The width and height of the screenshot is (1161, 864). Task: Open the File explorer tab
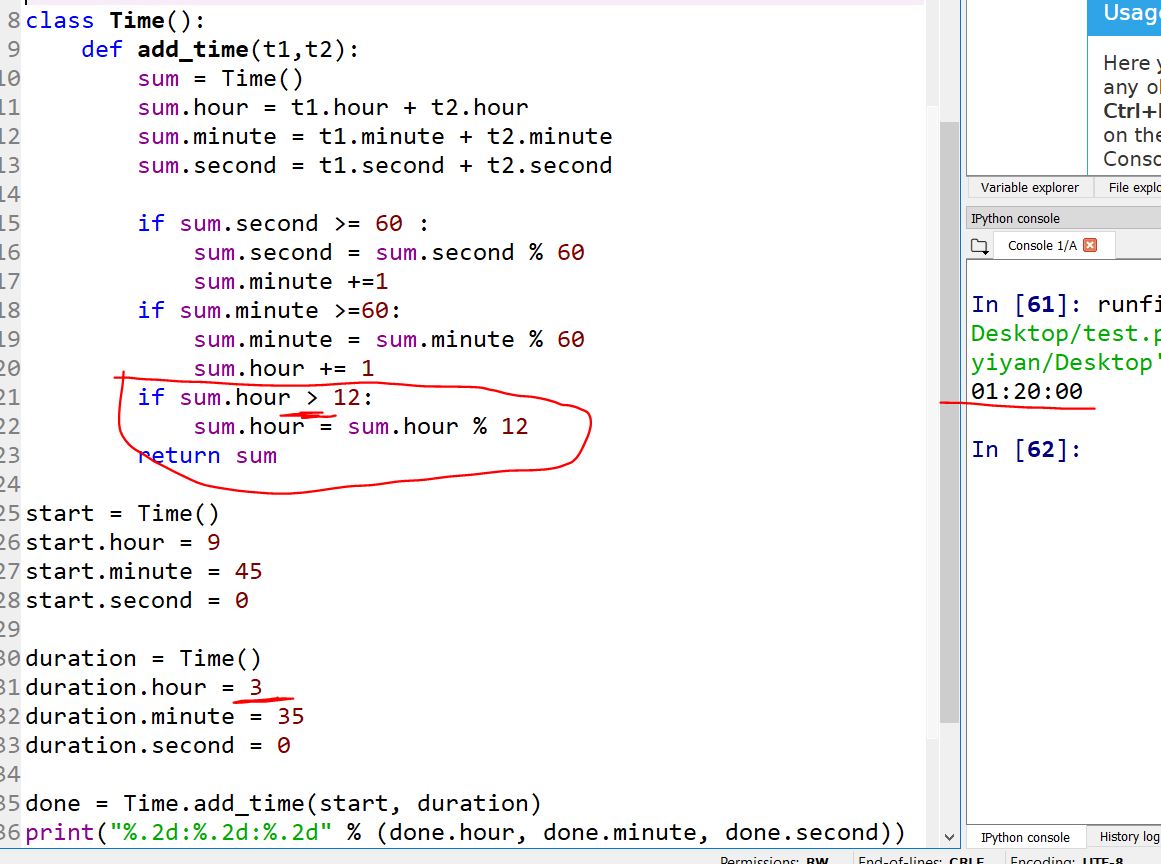pyautogui.click(x=1133, y=188)
